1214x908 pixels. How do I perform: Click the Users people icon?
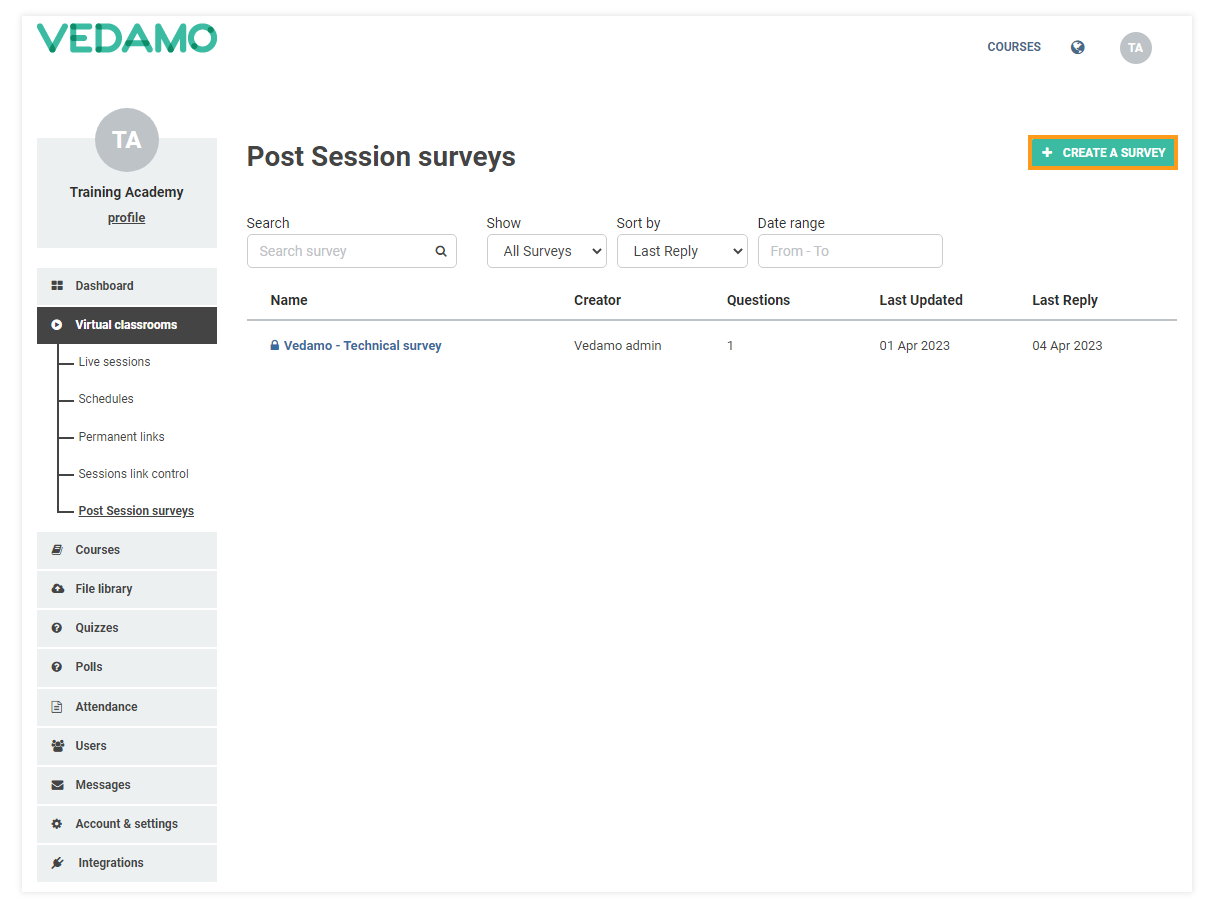(x=57, y=746)
